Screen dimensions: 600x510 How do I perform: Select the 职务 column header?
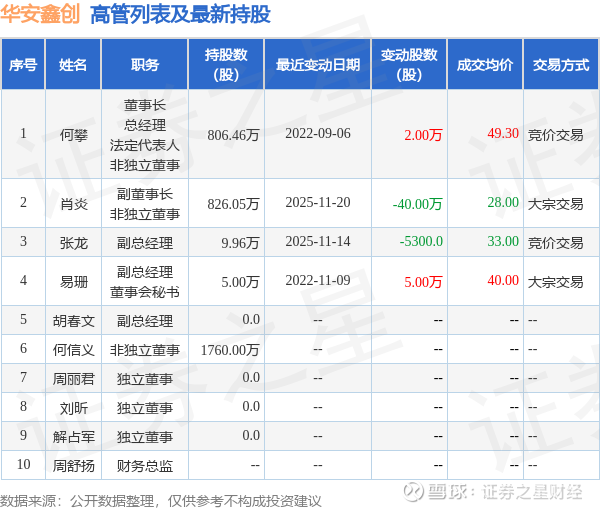(145, 65)
